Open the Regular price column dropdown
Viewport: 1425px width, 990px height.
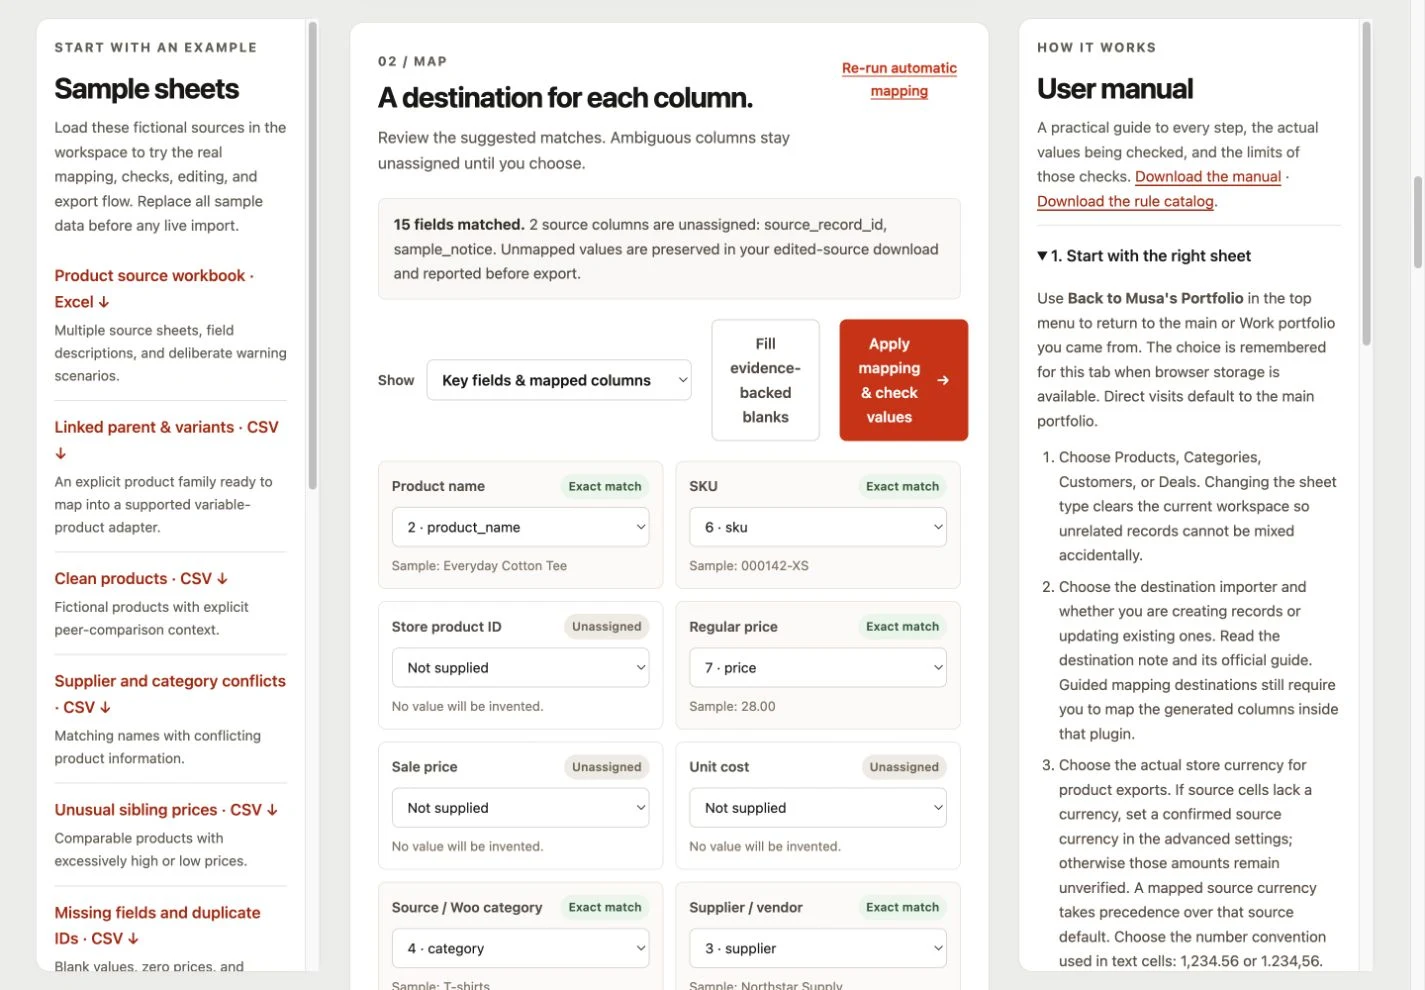click(x=818, y=667)
